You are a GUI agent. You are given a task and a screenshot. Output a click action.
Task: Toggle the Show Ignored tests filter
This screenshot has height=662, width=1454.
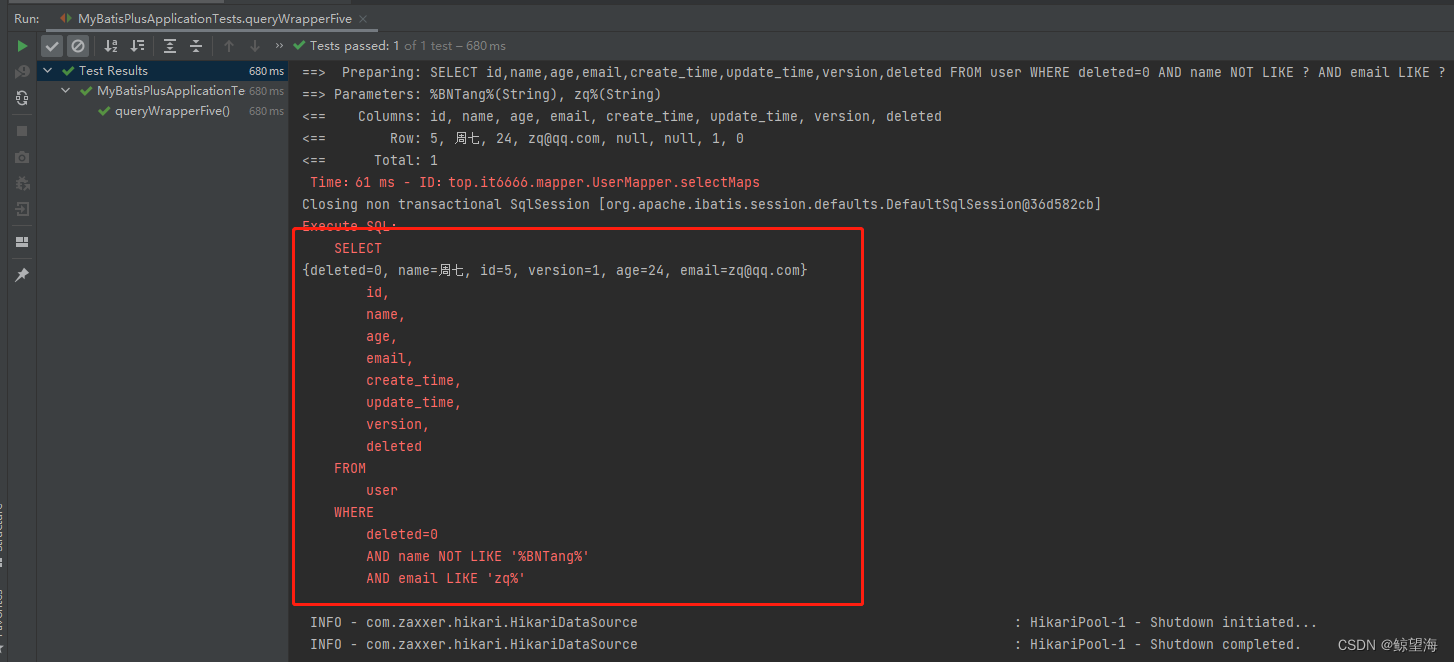click(78, 46)
